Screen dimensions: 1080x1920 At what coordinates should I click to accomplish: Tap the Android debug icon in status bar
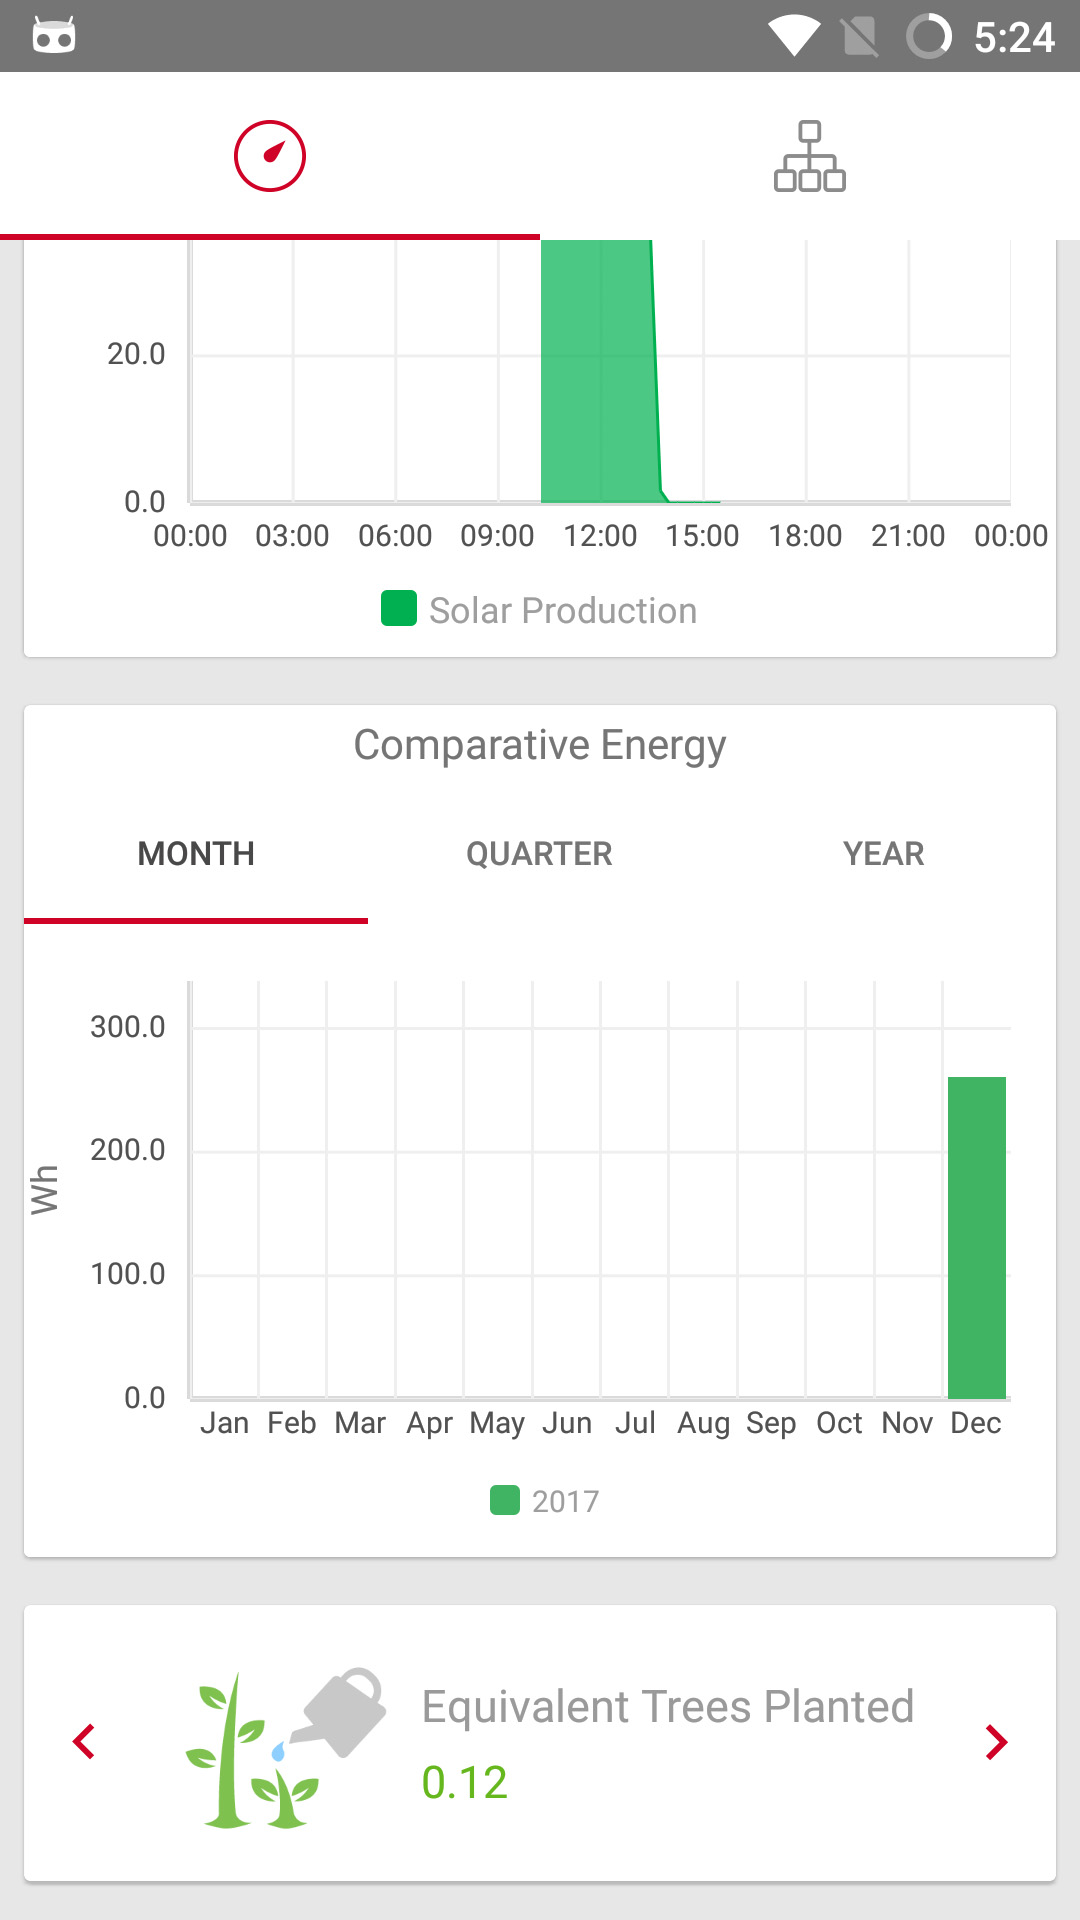click(x=54, y=36)
